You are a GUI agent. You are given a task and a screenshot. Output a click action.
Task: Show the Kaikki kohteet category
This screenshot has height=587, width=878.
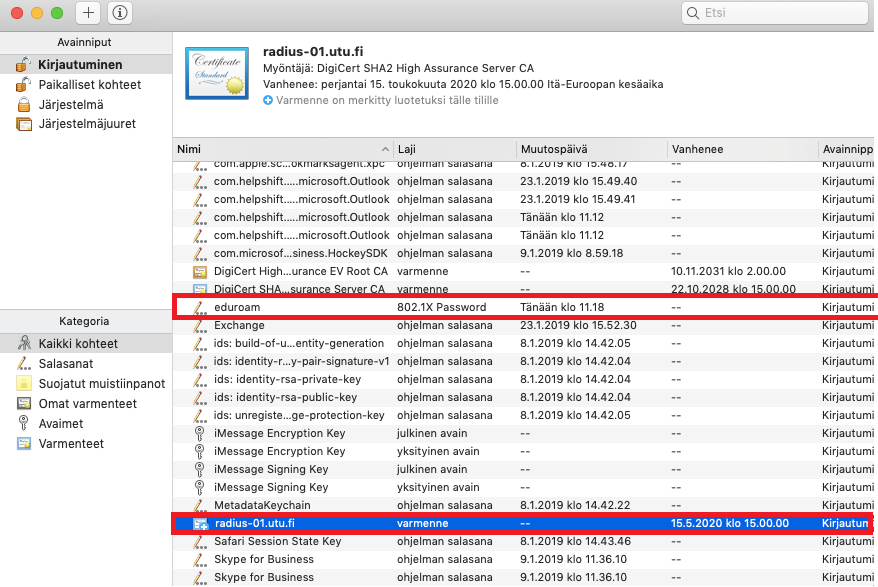point(77,343)
